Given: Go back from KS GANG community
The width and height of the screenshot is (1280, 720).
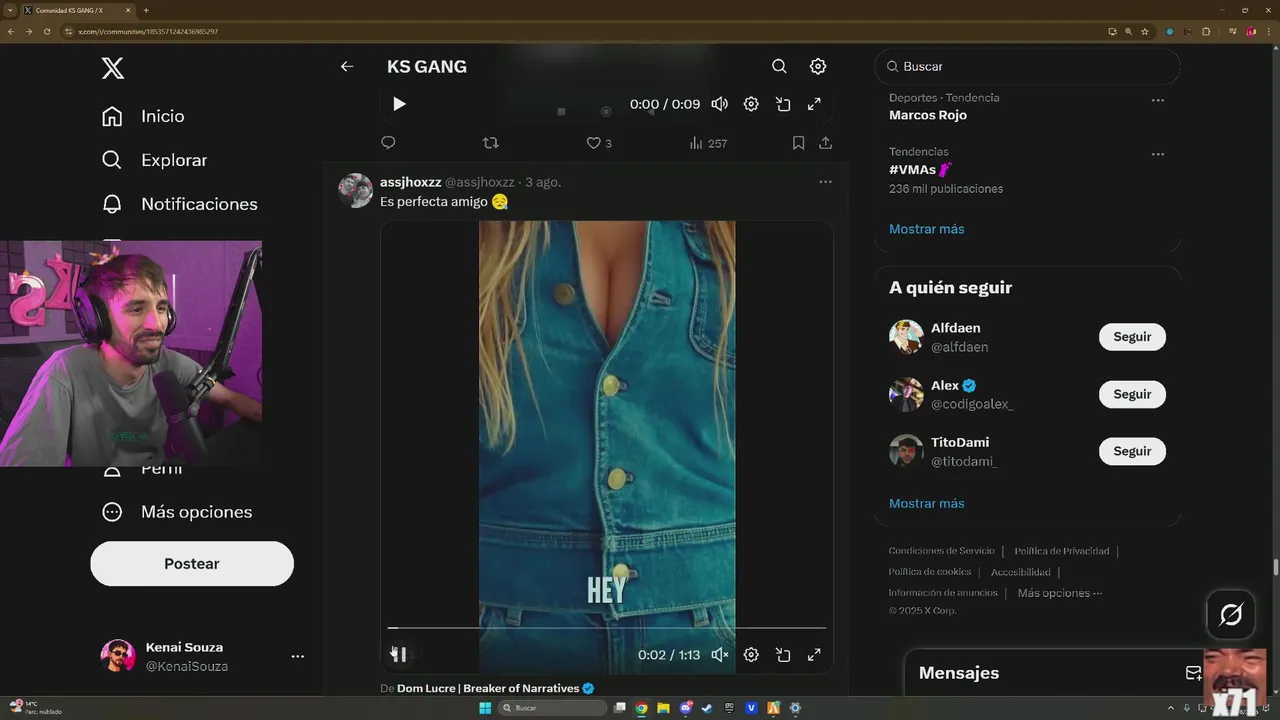Looking at the screenshot, I should click(x=347, y=67).
